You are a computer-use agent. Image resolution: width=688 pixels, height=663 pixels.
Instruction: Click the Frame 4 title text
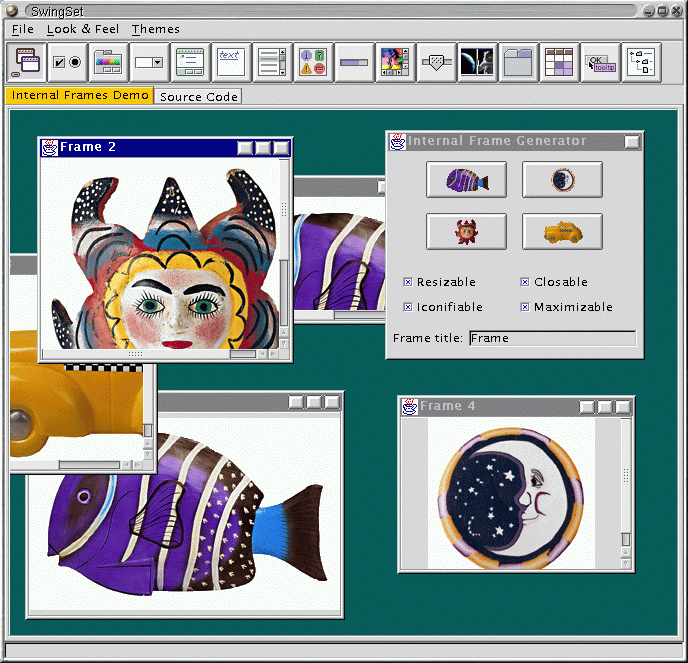click(448, 406)
